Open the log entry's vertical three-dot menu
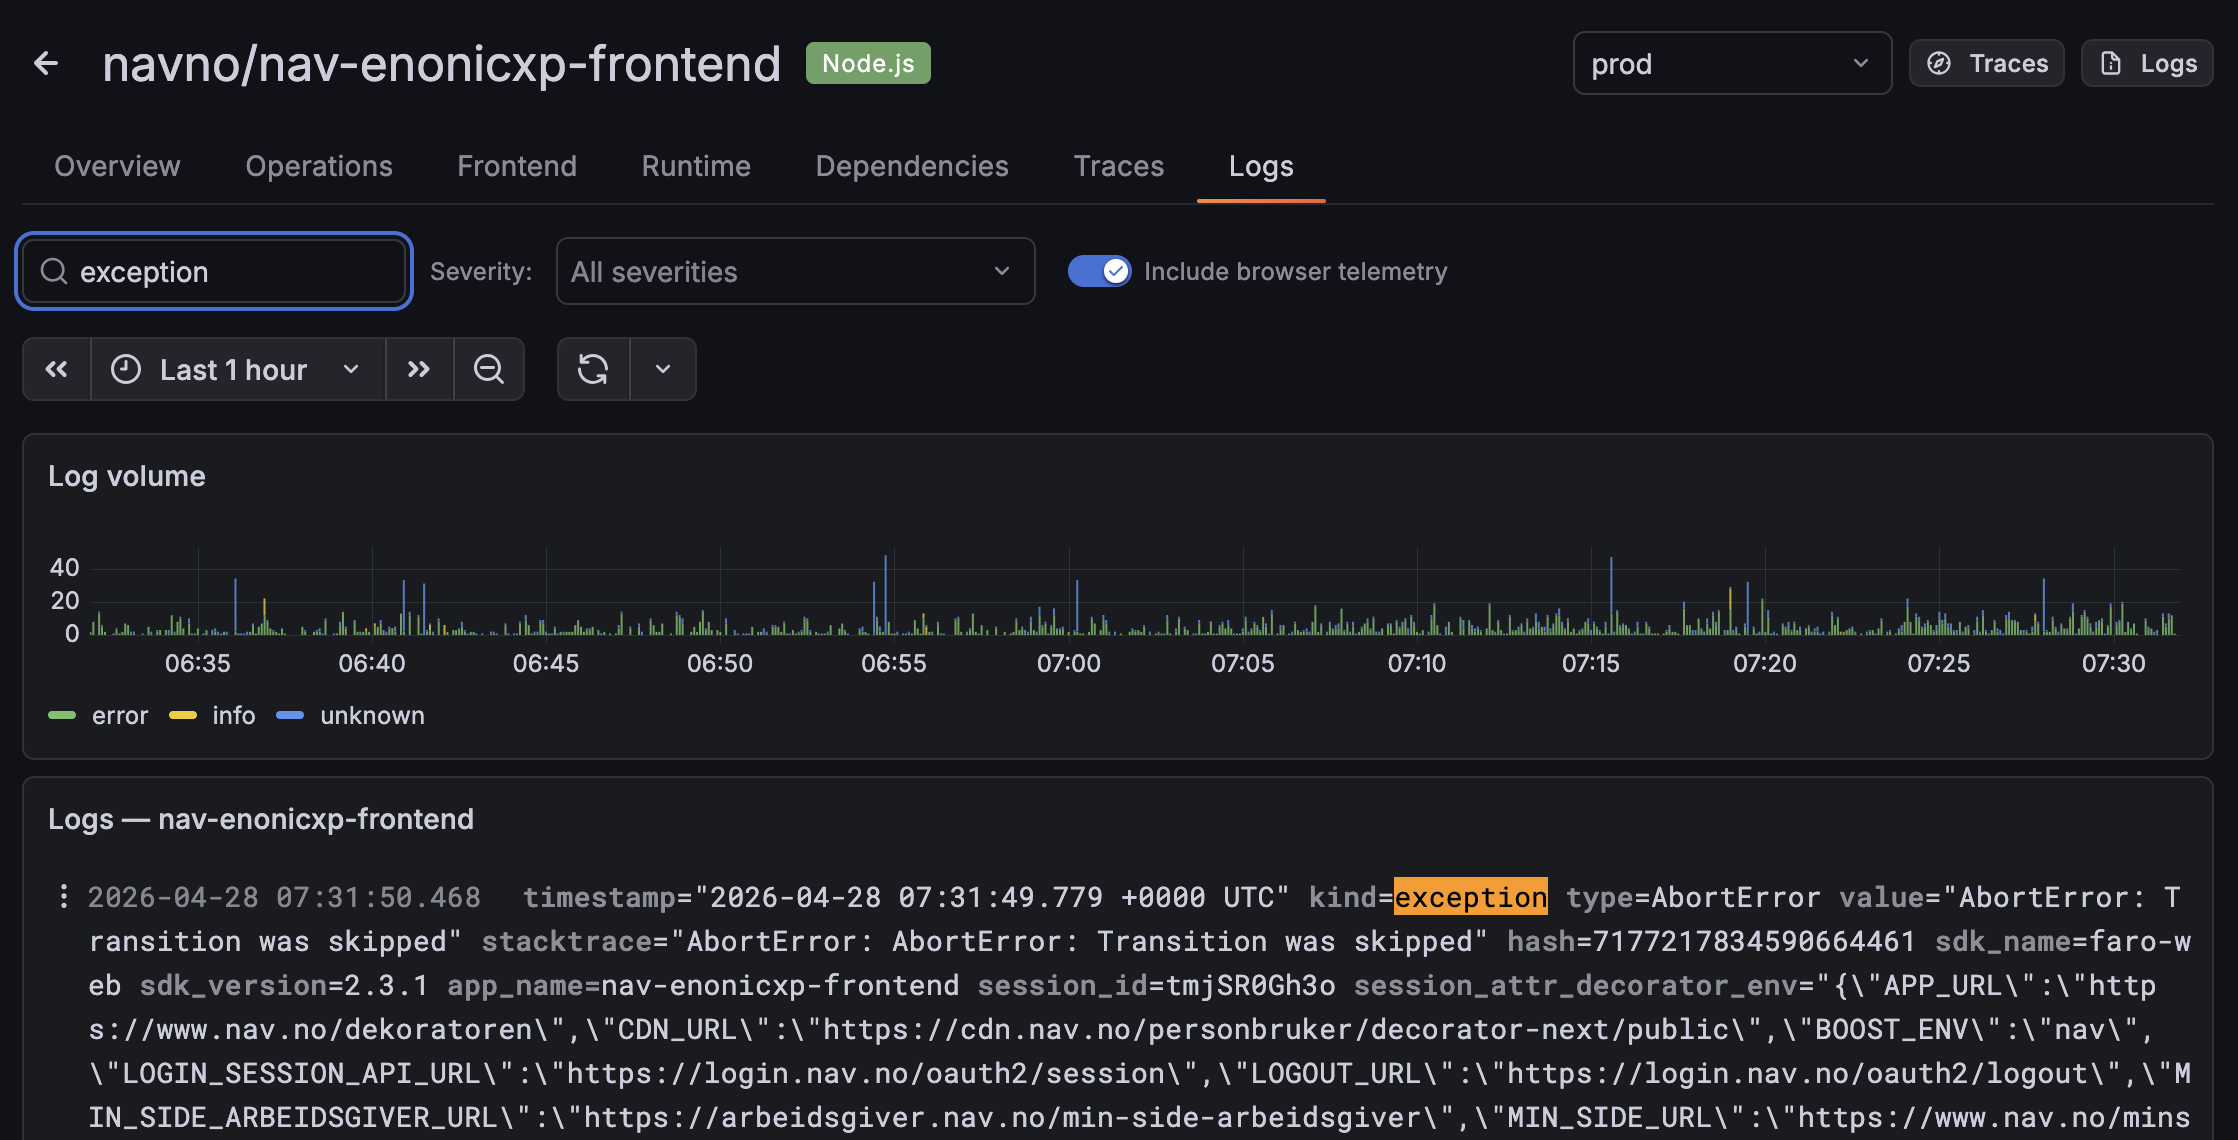2238x1140 pixels. [x=62, y=897]
